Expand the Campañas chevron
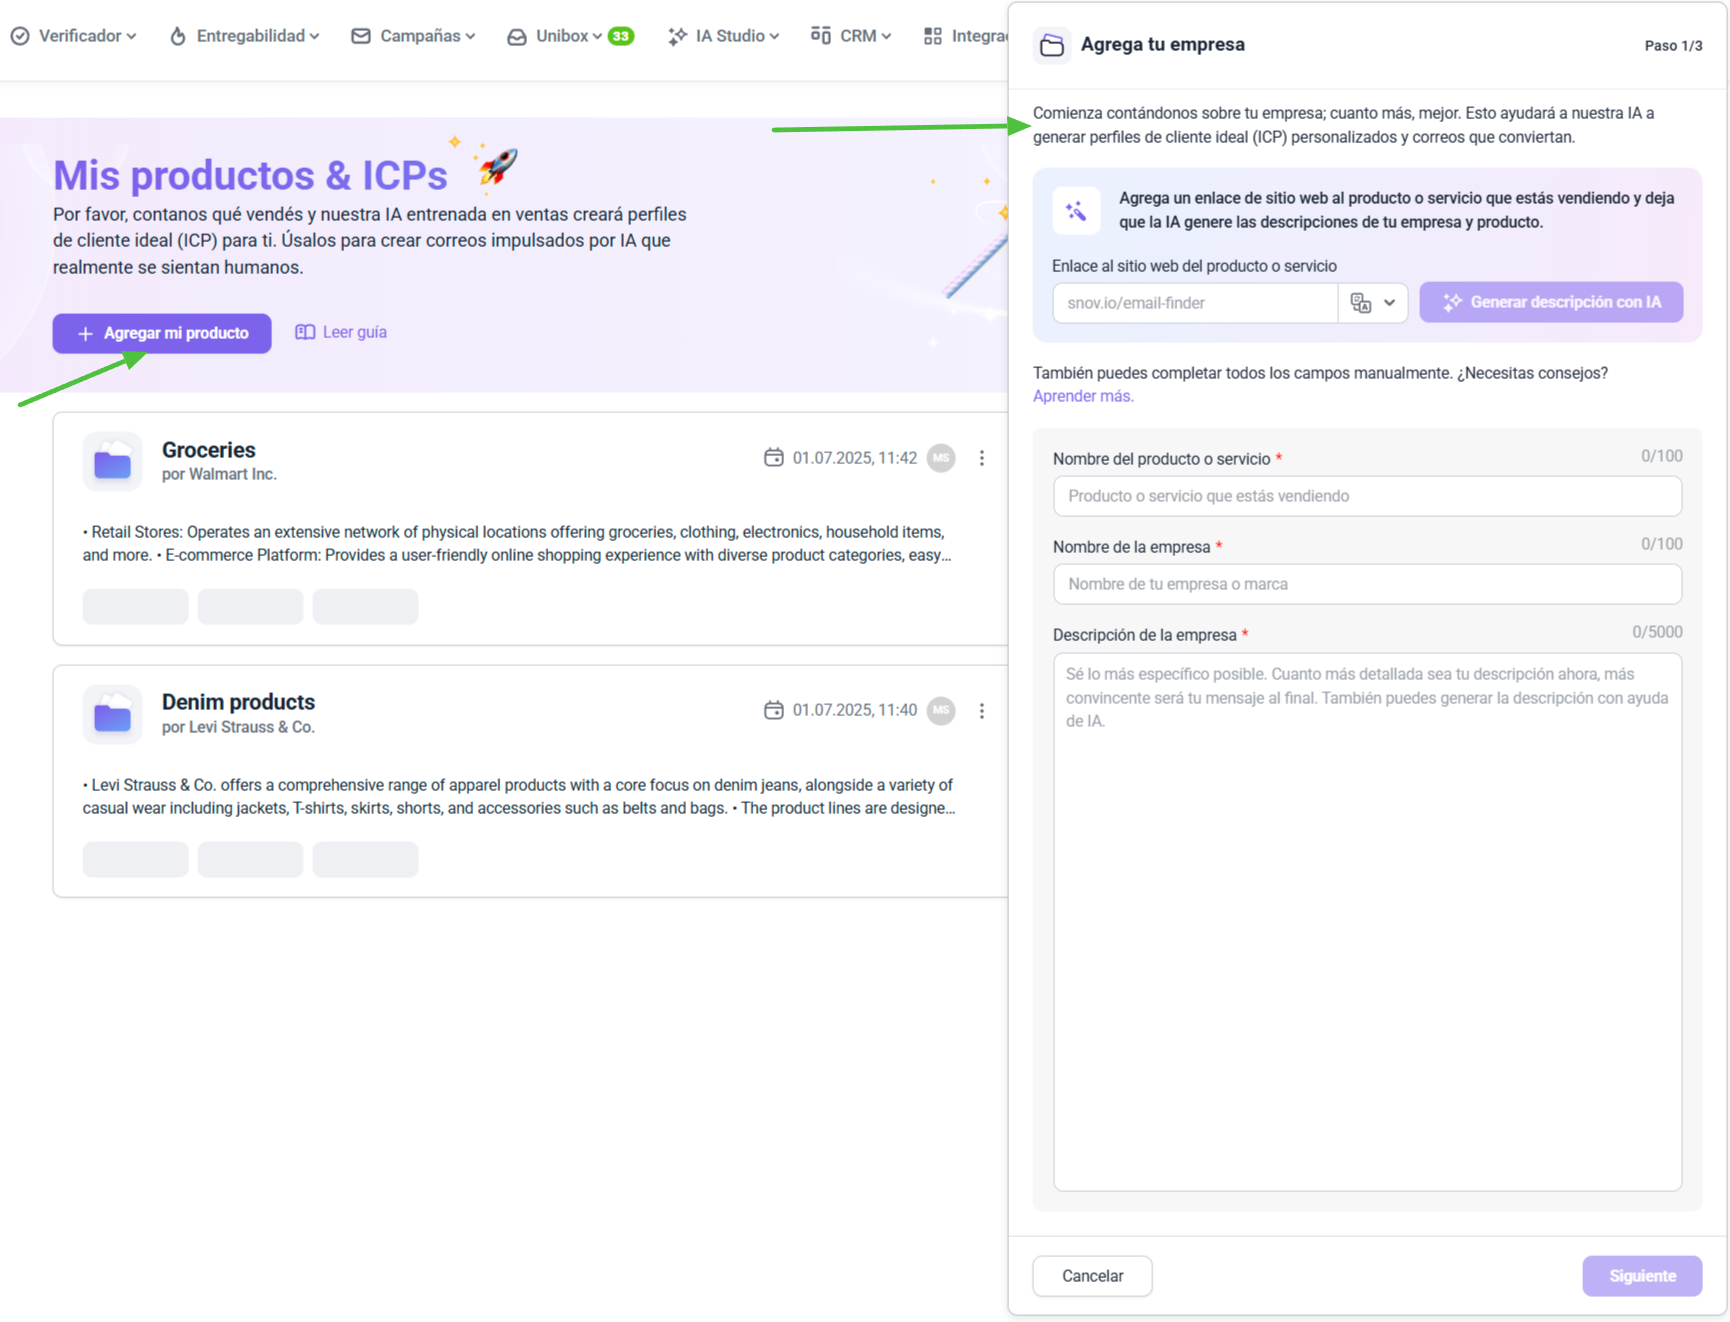1730x1322 pixels. coord(470,37)
